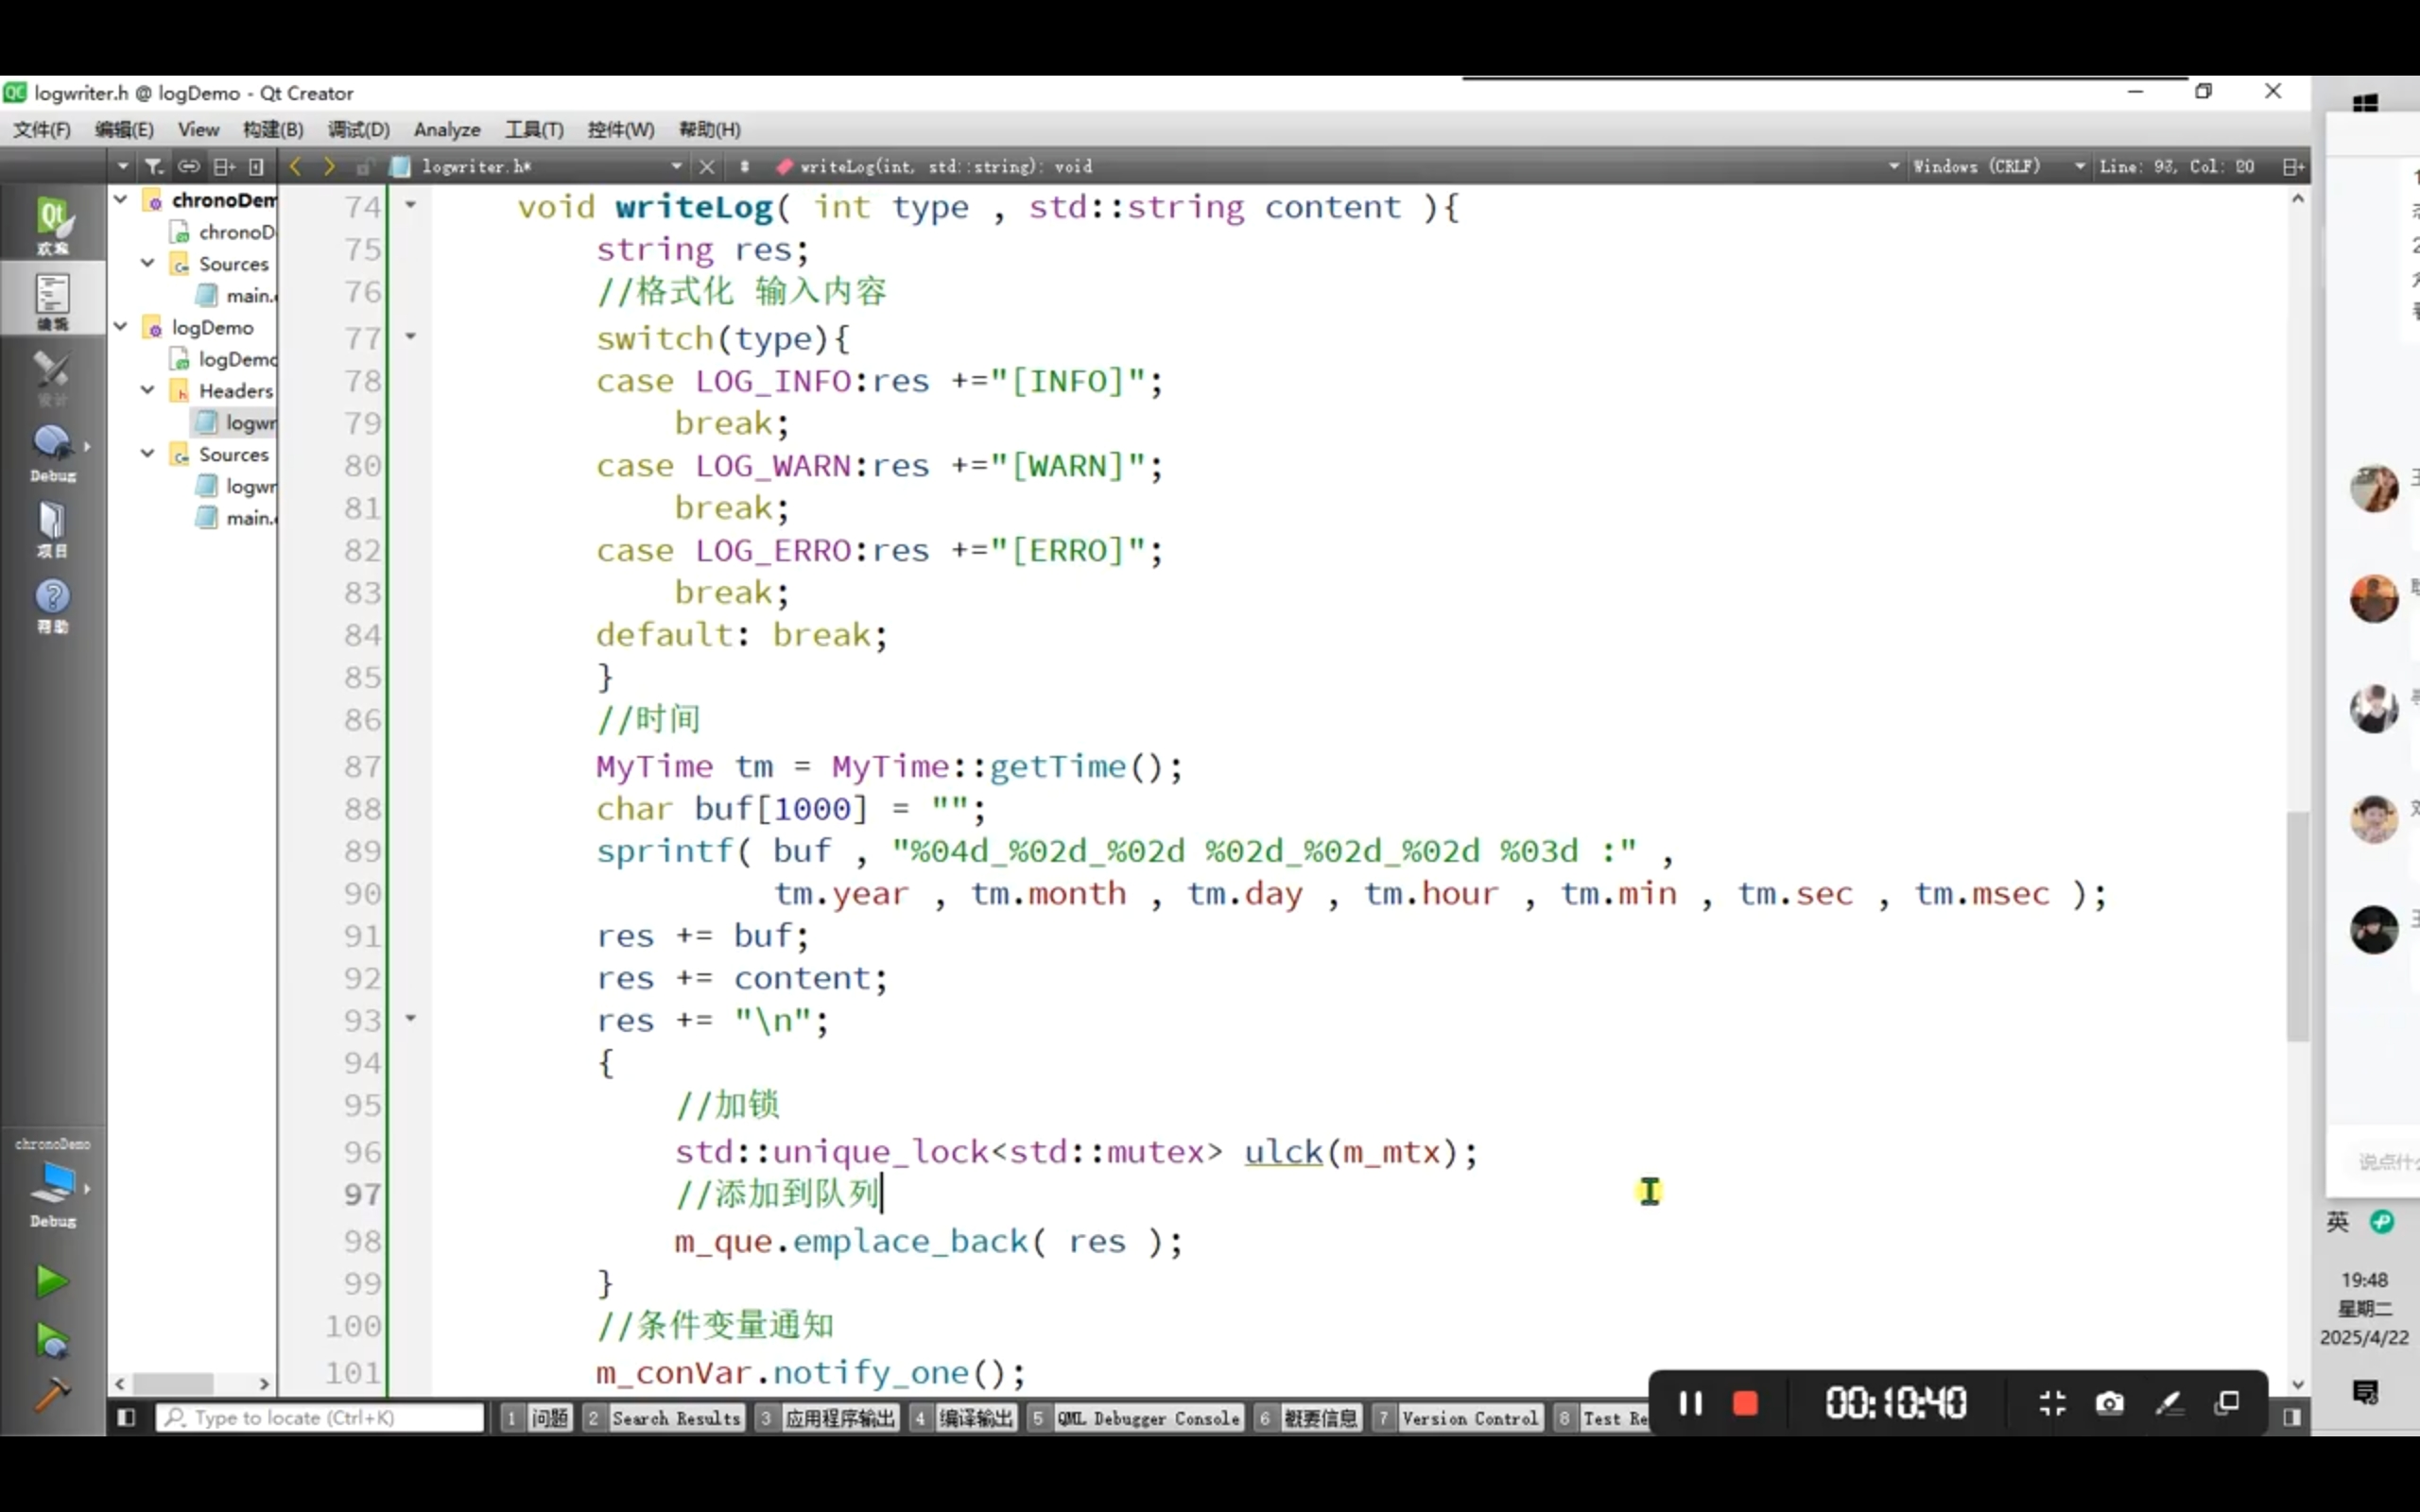Screen dimensions: 2420x1512
Task: Collapse the logDemo project node
Action: (121, 327)
